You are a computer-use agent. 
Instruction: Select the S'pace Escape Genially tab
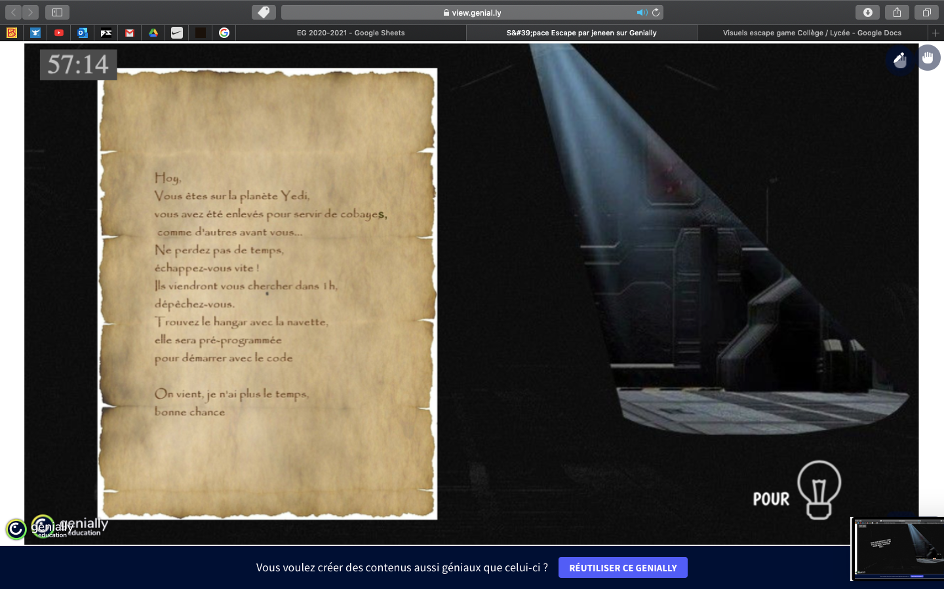(x=582, y=33)
